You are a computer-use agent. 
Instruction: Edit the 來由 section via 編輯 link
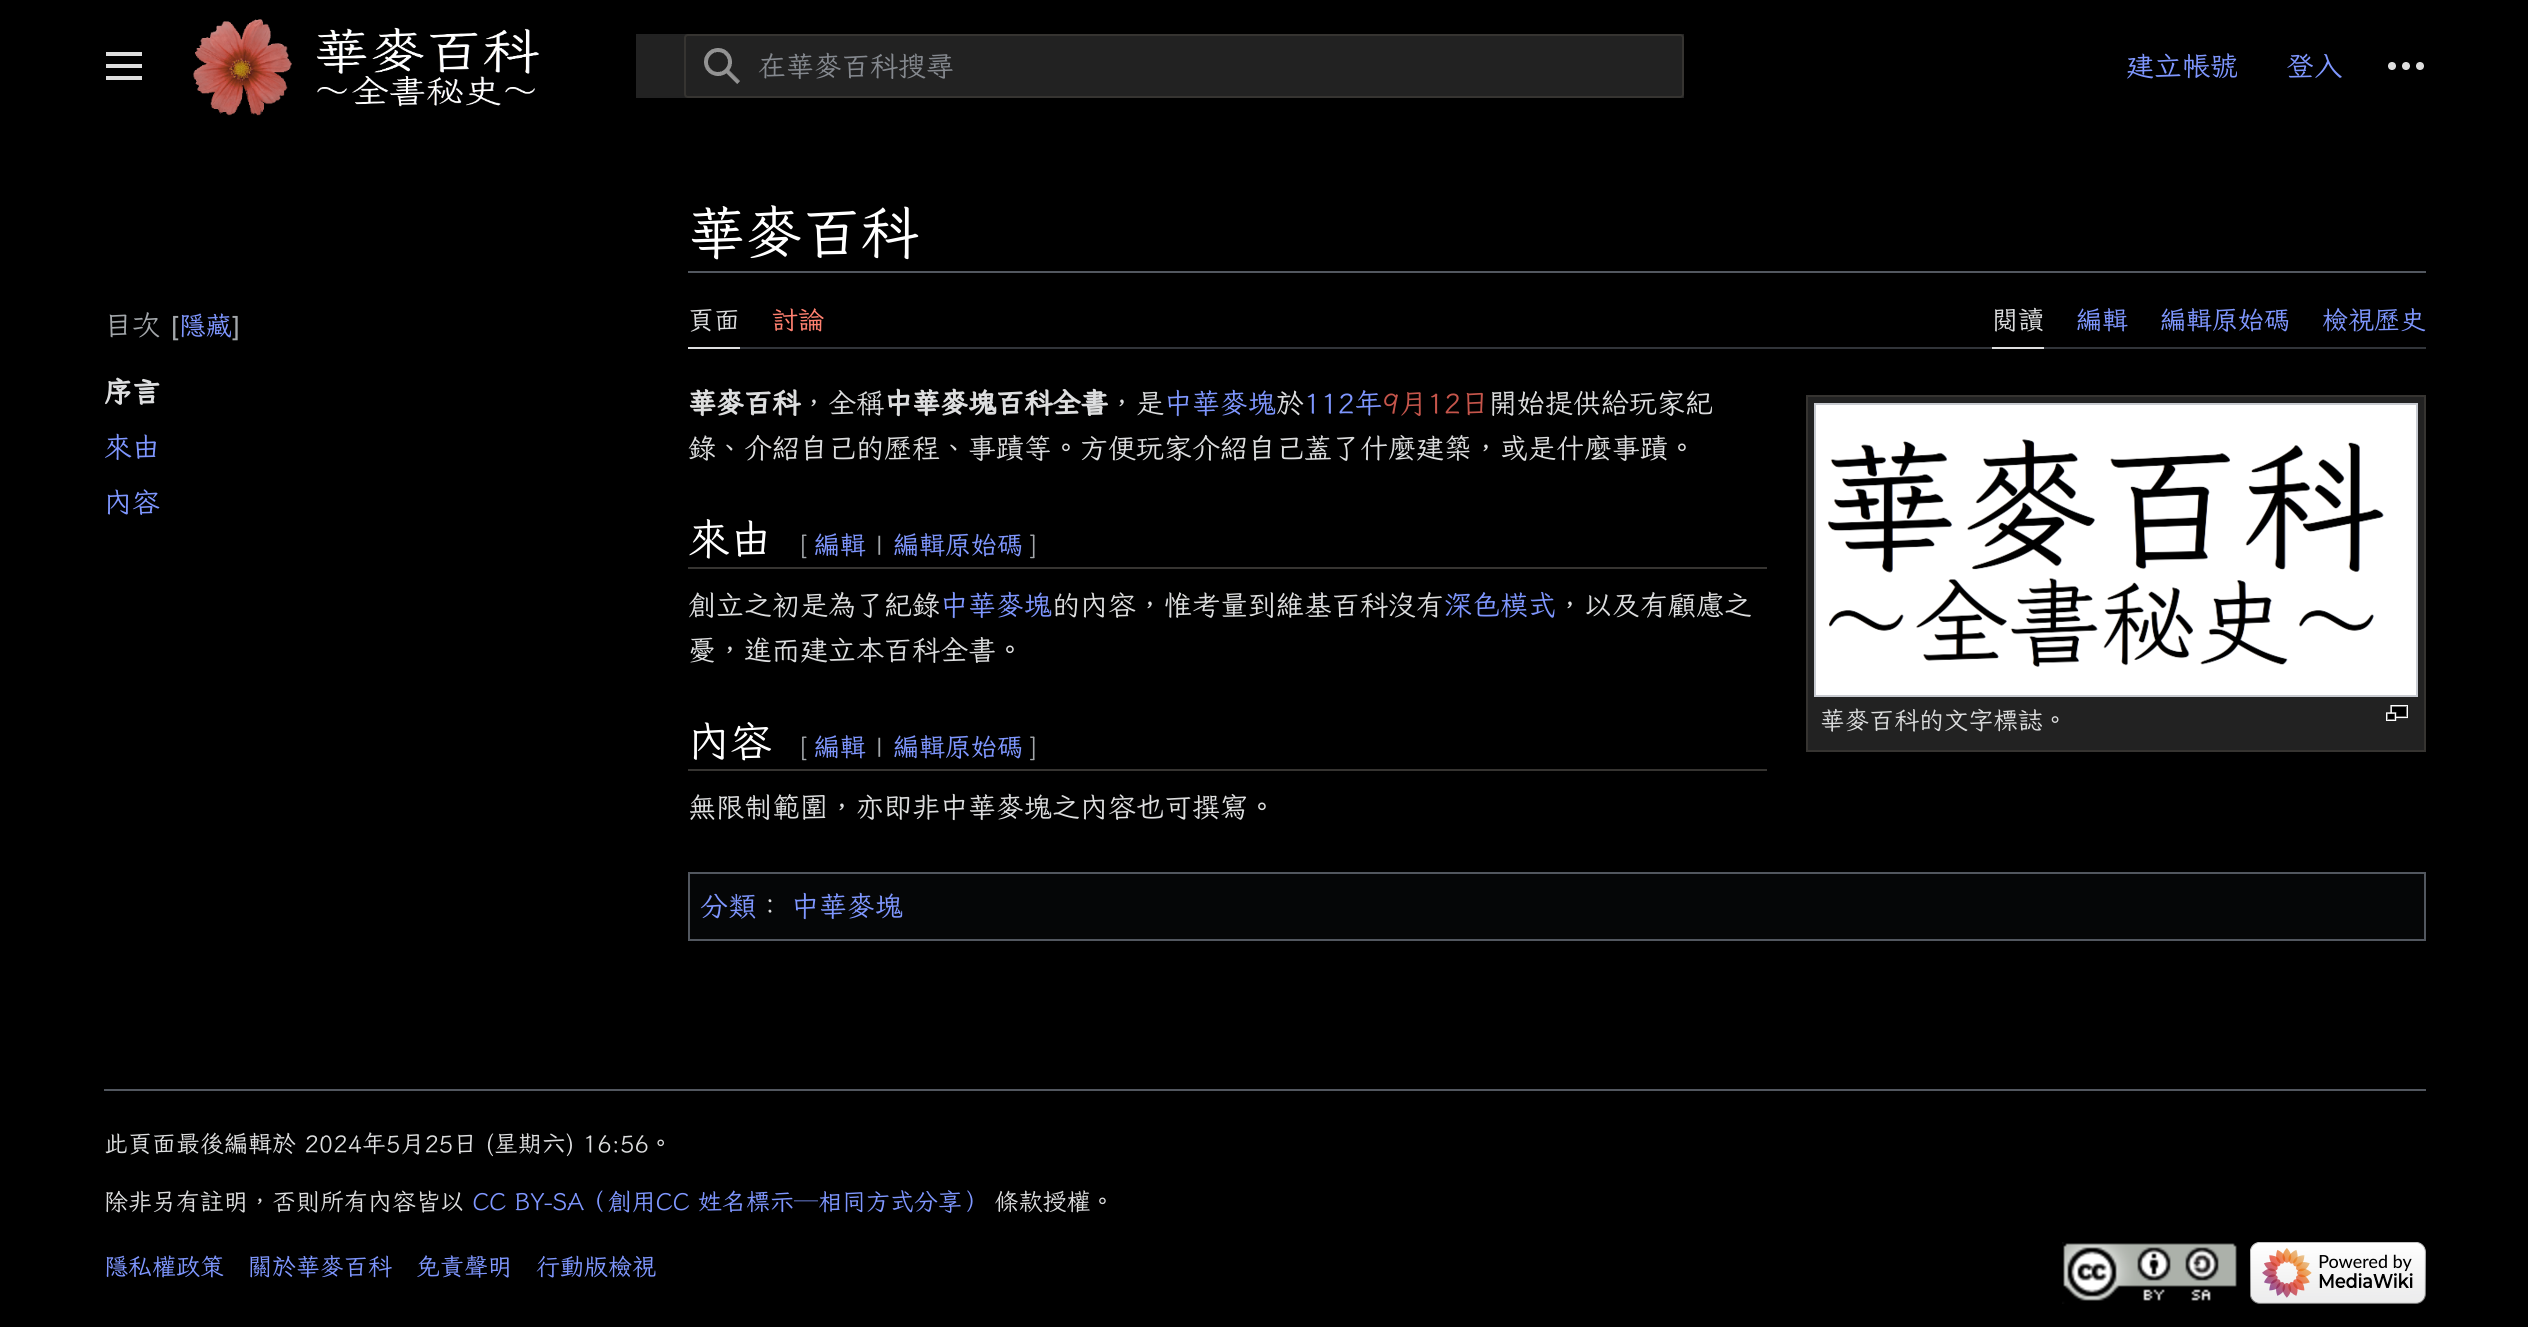(x=839, y=545)
